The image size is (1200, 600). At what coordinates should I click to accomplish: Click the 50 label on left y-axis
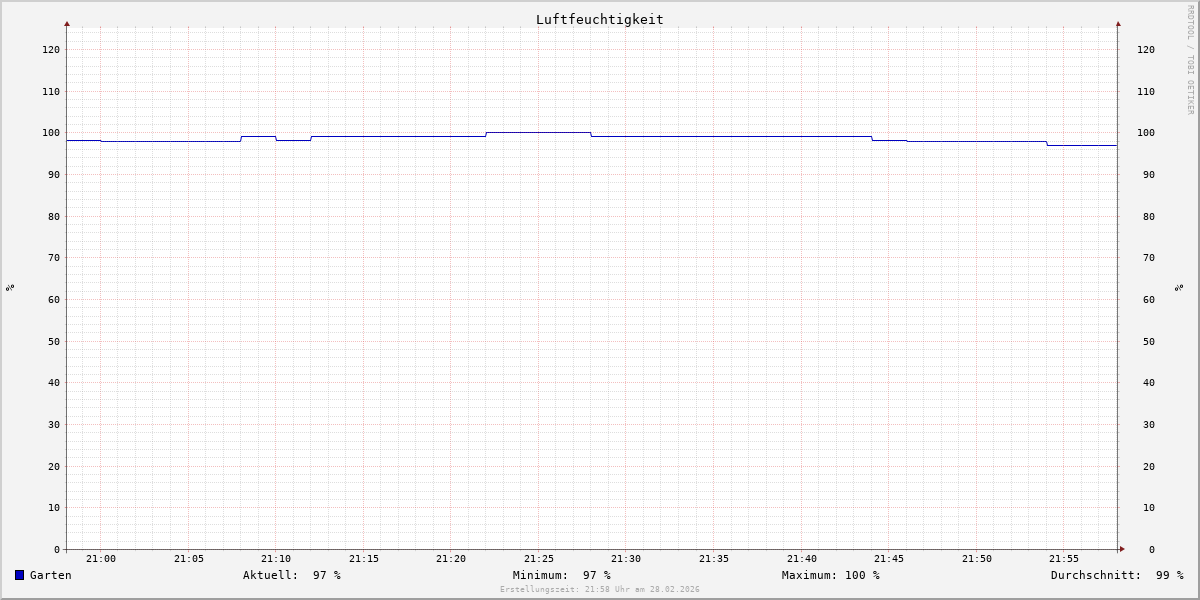[x=54, y=341]
